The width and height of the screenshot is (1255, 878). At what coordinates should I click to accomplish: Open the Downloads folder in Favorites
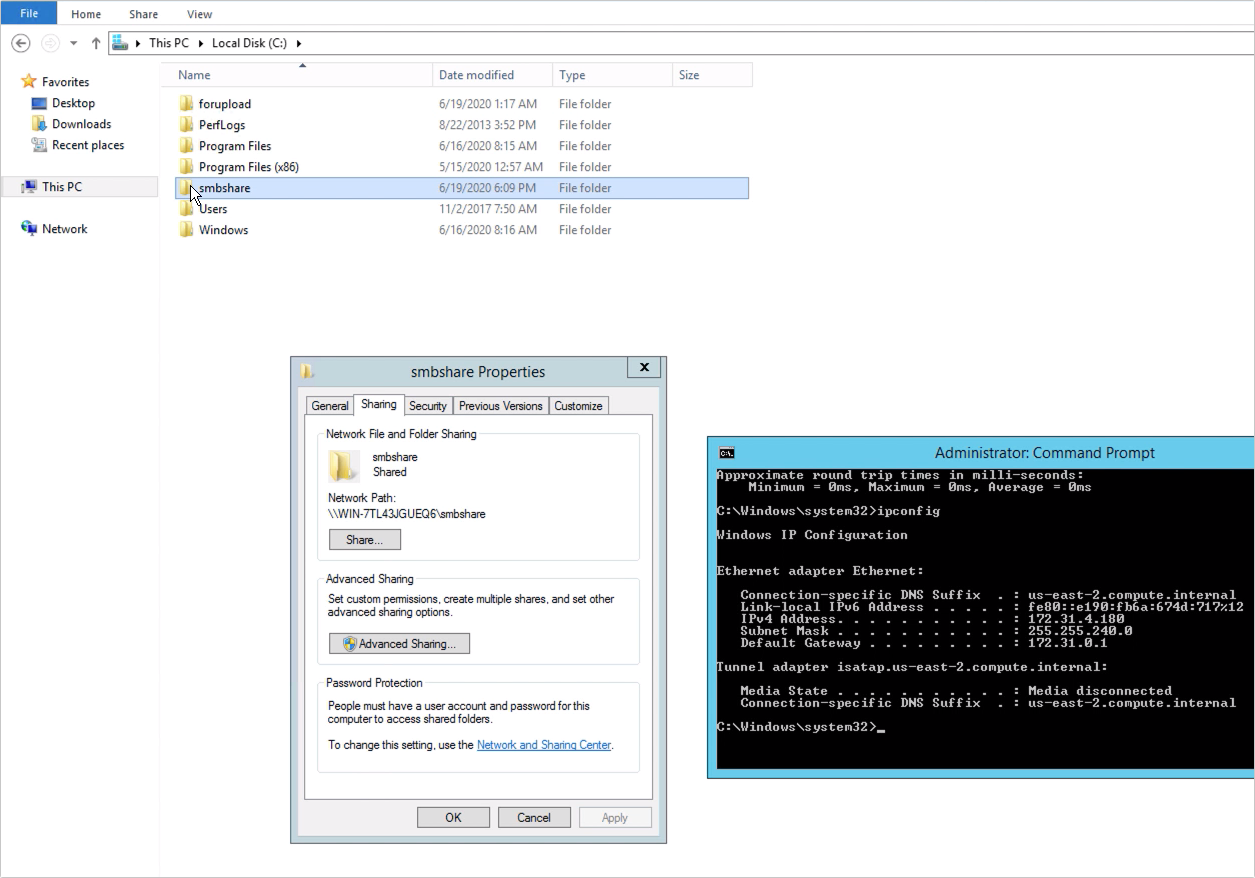pyautogui.click(x=80, y=123)
